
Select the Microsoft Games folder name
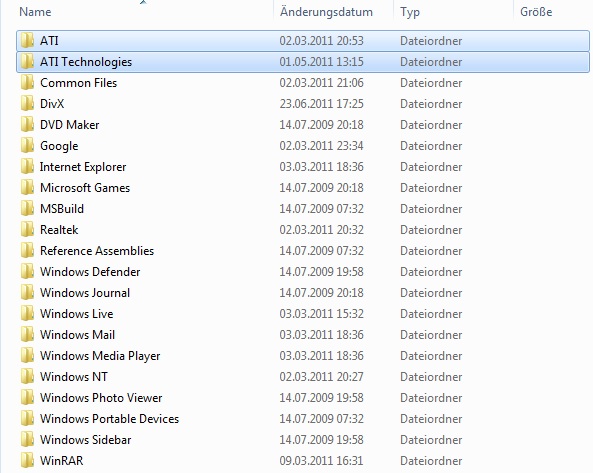85,188
